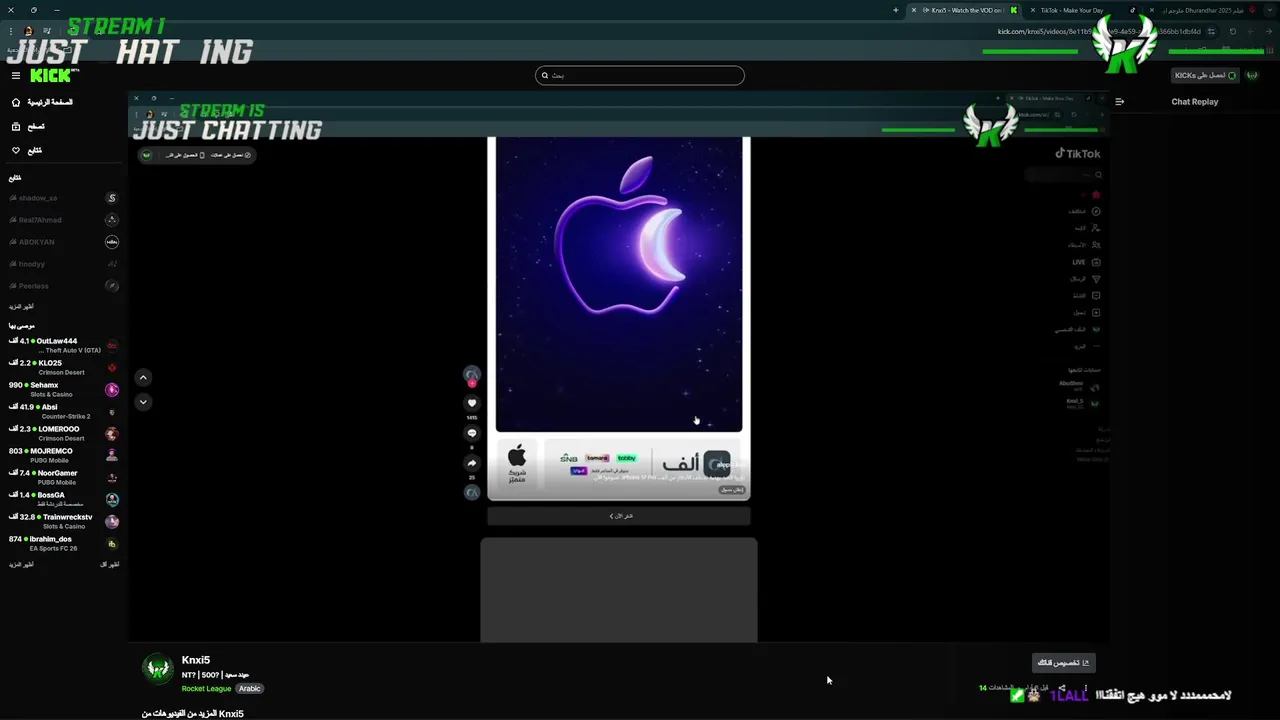The image size is (1280, 720).
Task: Go to previous TikTok video up arrow
Action: pyautogui.click(x=143, y=377)
